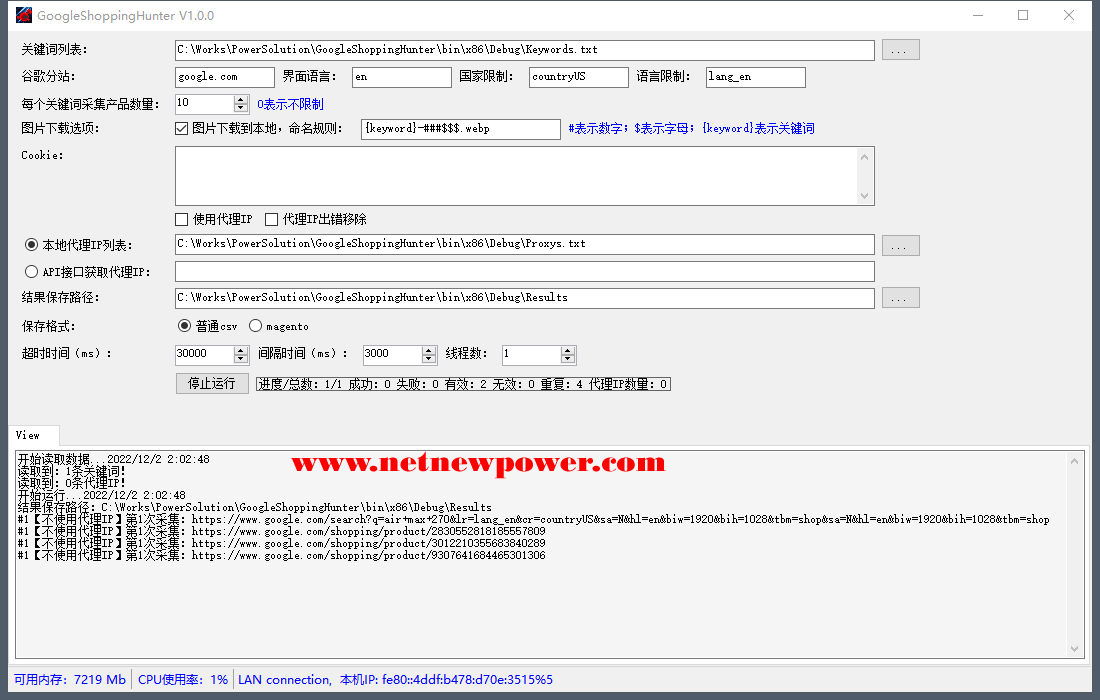Click the Results save path field
Screen dimensions: 1100x700
pos(525,298)
